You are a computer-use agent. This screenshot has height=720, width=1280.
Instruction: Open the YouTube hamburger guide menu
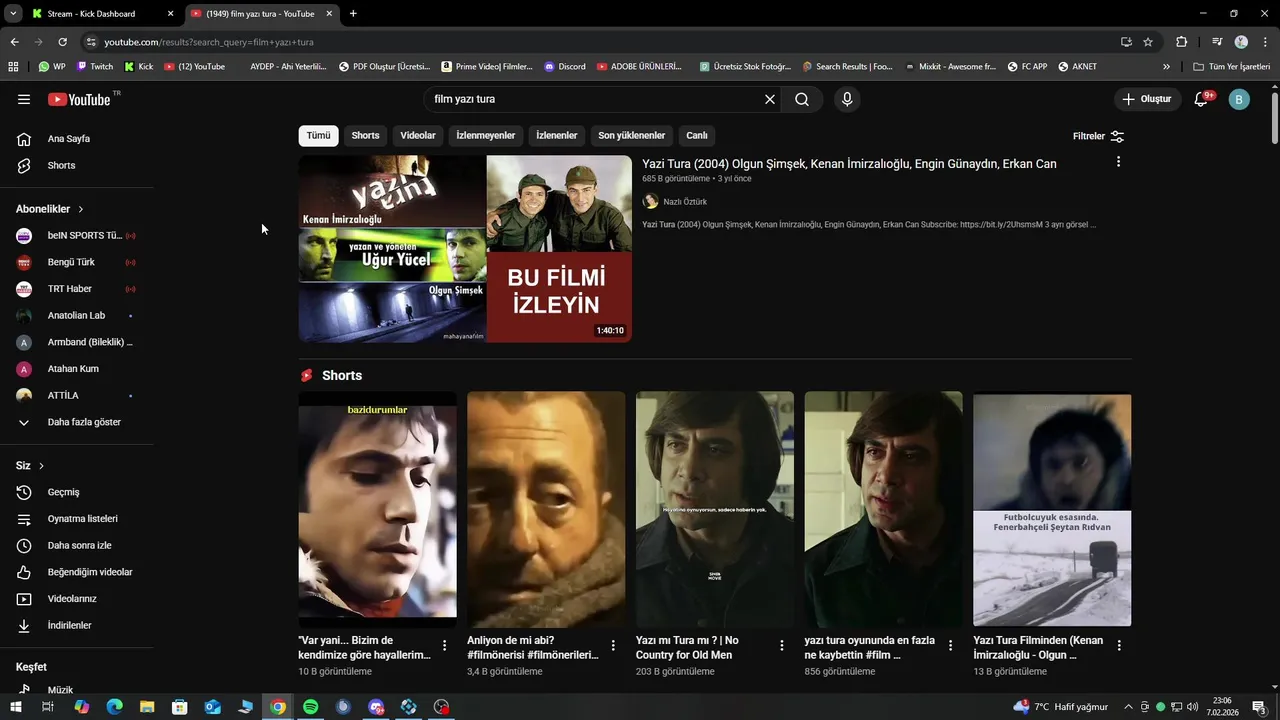[24, 99]
